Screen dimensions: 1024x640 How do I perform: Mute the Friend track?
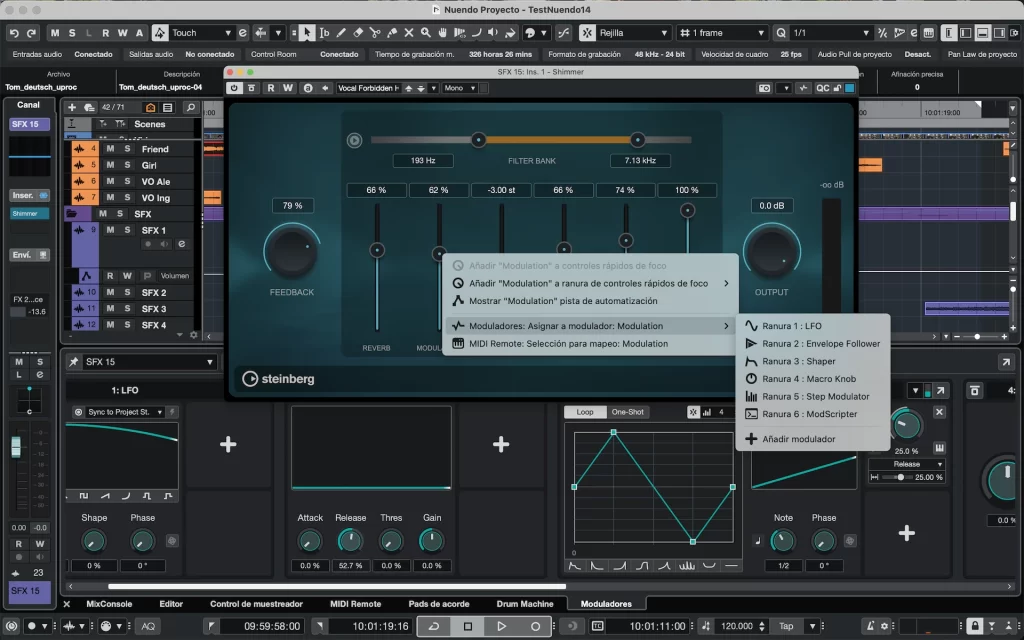coord(110,149)
